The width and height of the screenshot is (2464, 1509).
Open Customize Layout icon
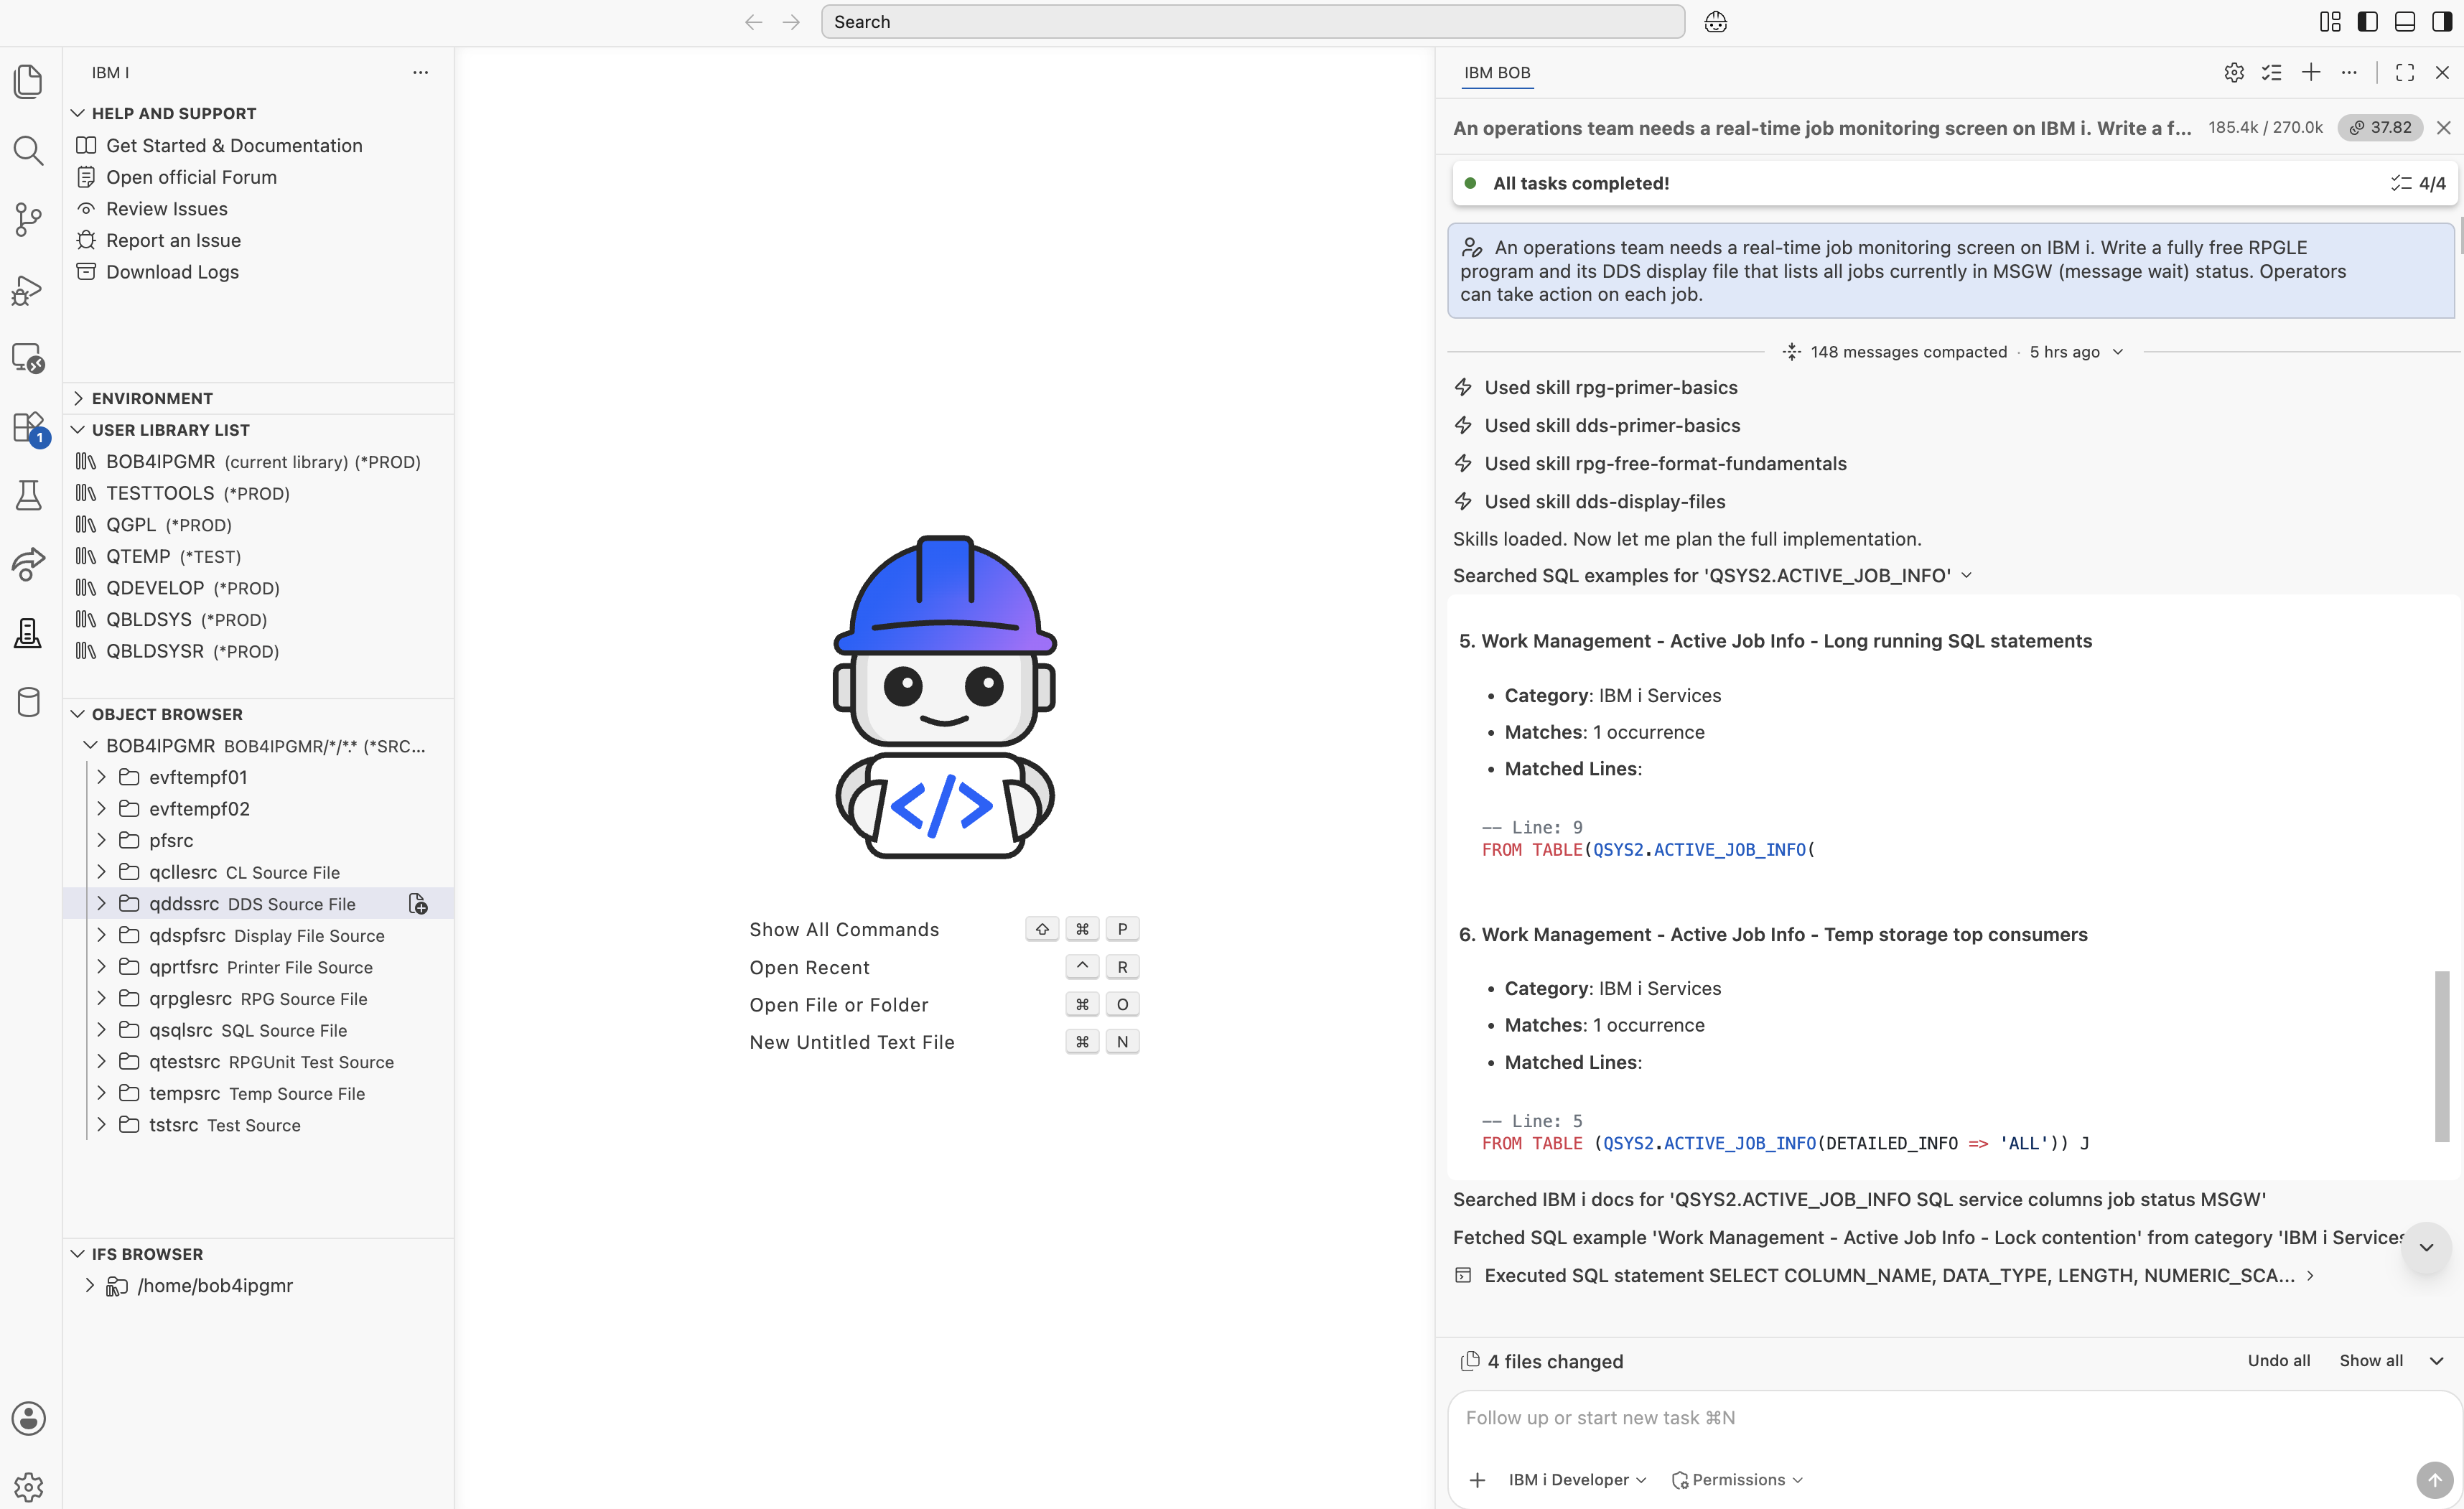click(2330, 22)
